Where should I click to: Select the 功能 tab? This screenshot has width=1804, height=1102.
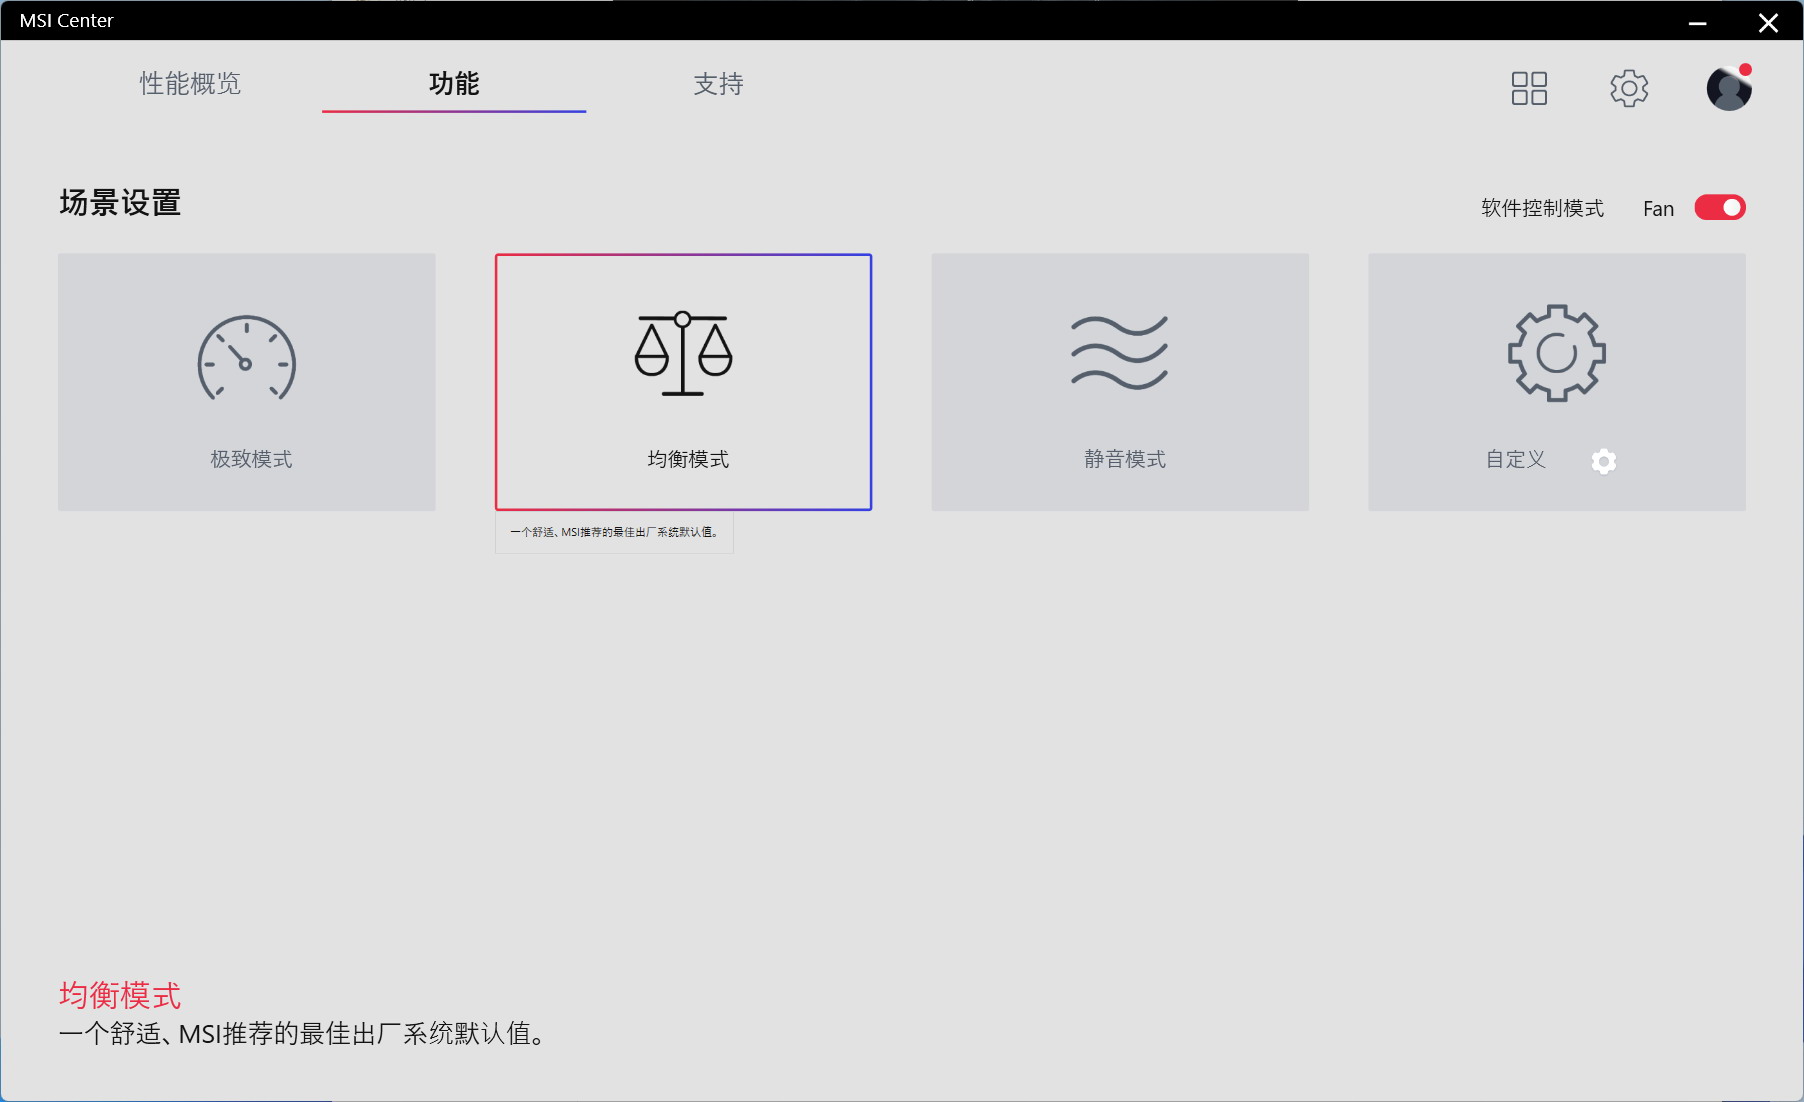coord(453,85)
